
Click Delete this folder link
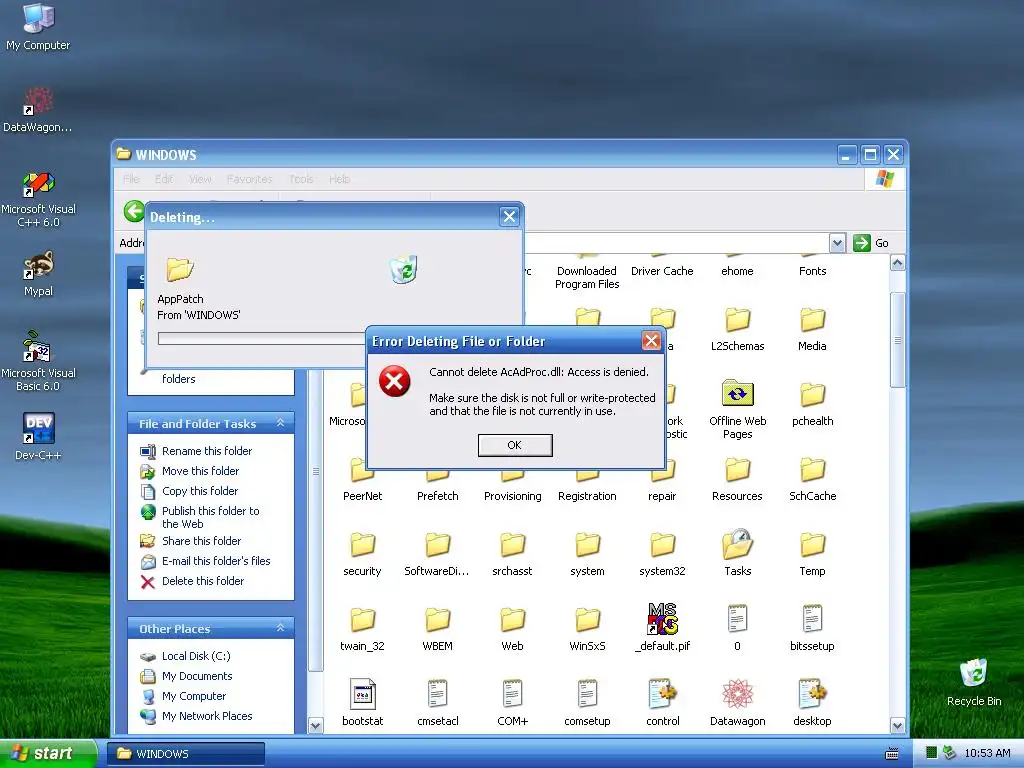click(202, 581)
